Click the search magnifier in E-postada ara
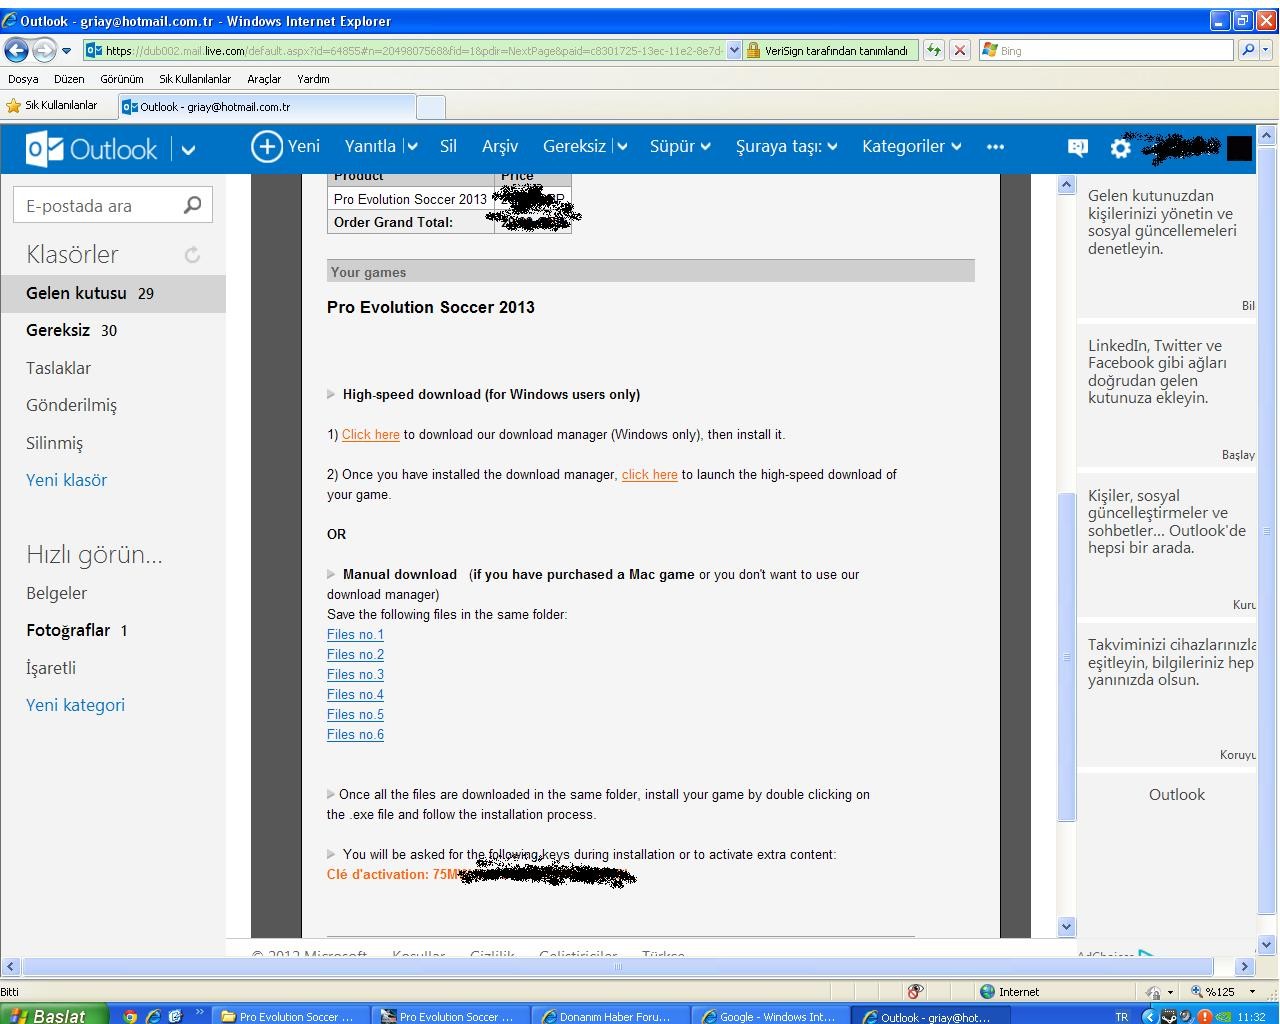This screenshot has height=1024, width=1280. tap(193, 205)
